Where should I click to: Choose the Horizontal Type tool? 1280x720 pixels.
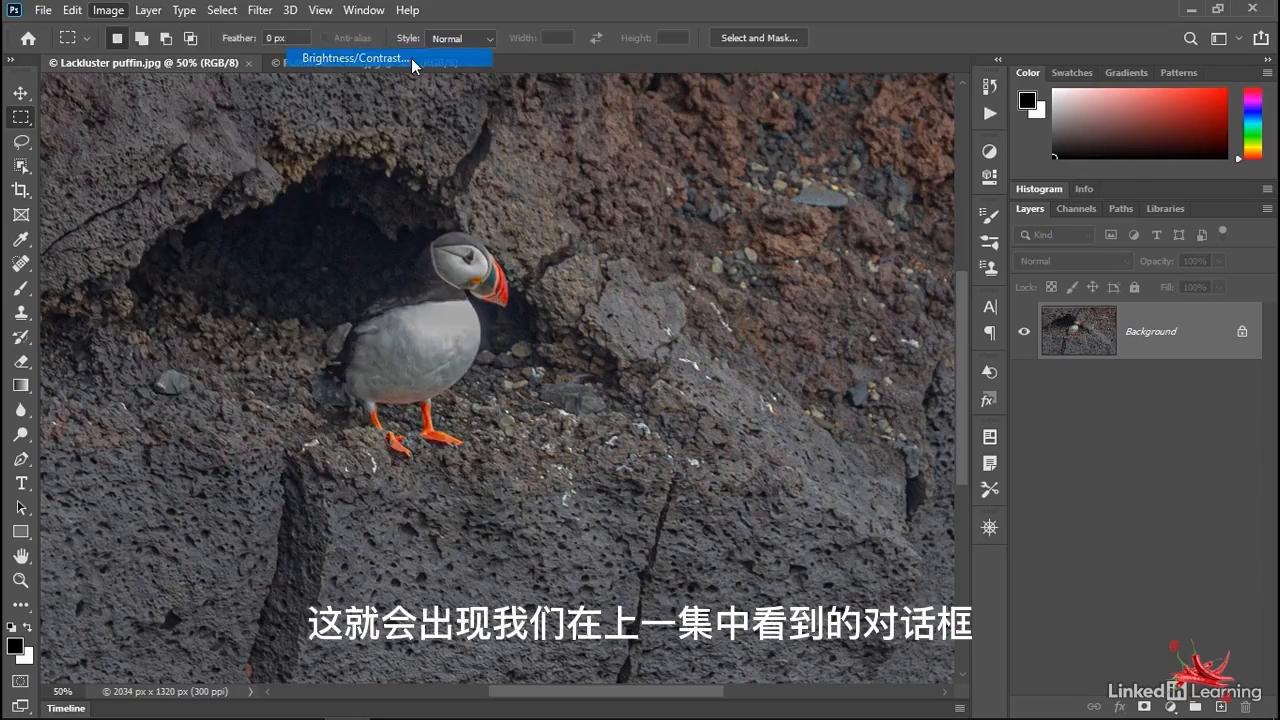point(21,482)
